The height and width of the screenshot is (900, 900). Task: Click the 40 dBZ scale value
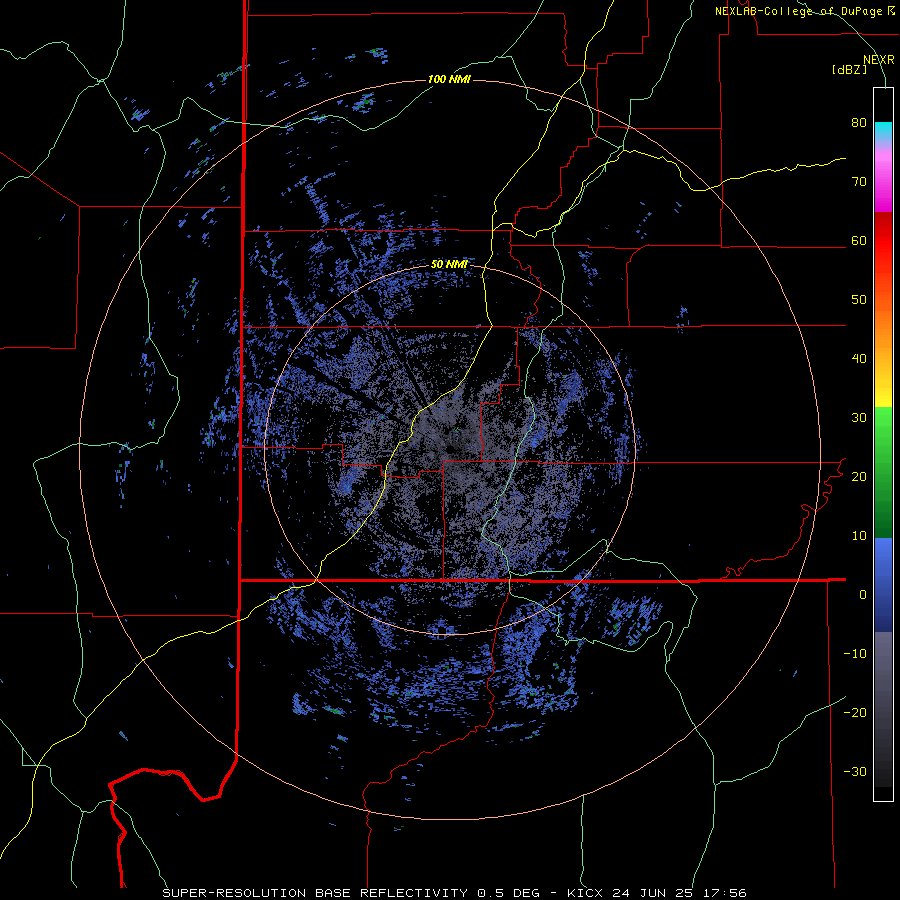(x=859, y=358)
